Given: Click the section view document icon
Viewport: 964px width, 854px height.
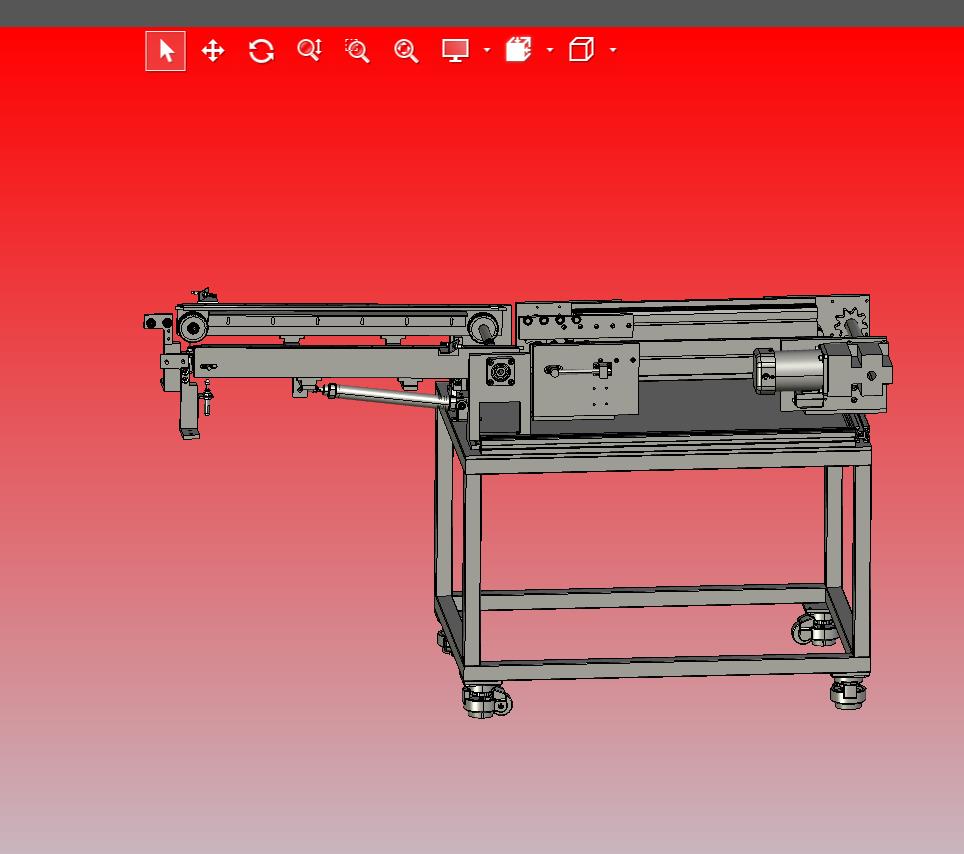Looking at the screenshot, I should (519, 50).
